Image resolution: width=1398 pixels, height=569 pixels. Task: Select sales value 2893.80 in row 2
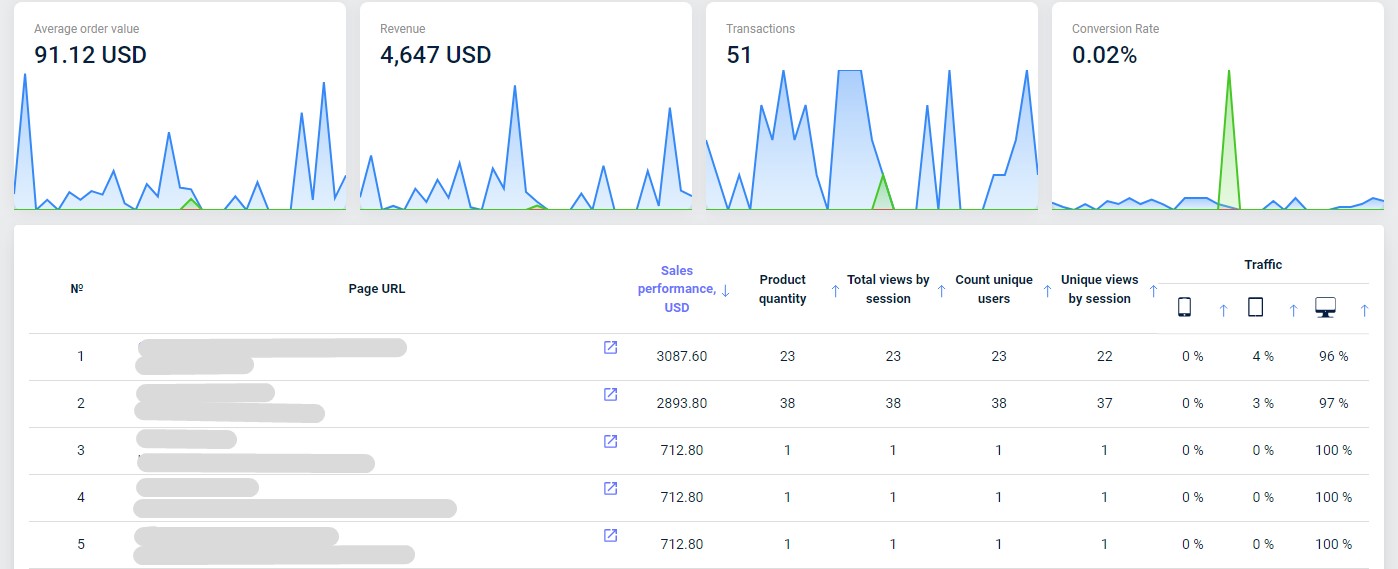(x=682, y=403)
